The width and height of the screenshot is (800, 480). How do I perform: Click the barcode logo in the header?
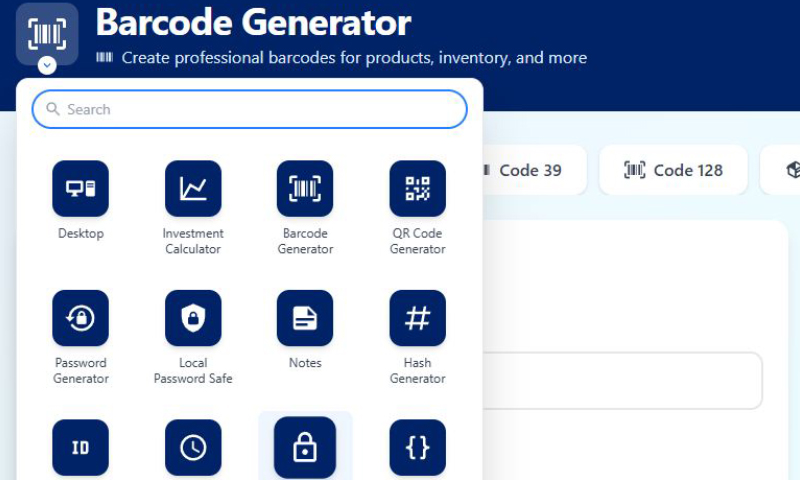pyautogui.click(x=47, y=34)
